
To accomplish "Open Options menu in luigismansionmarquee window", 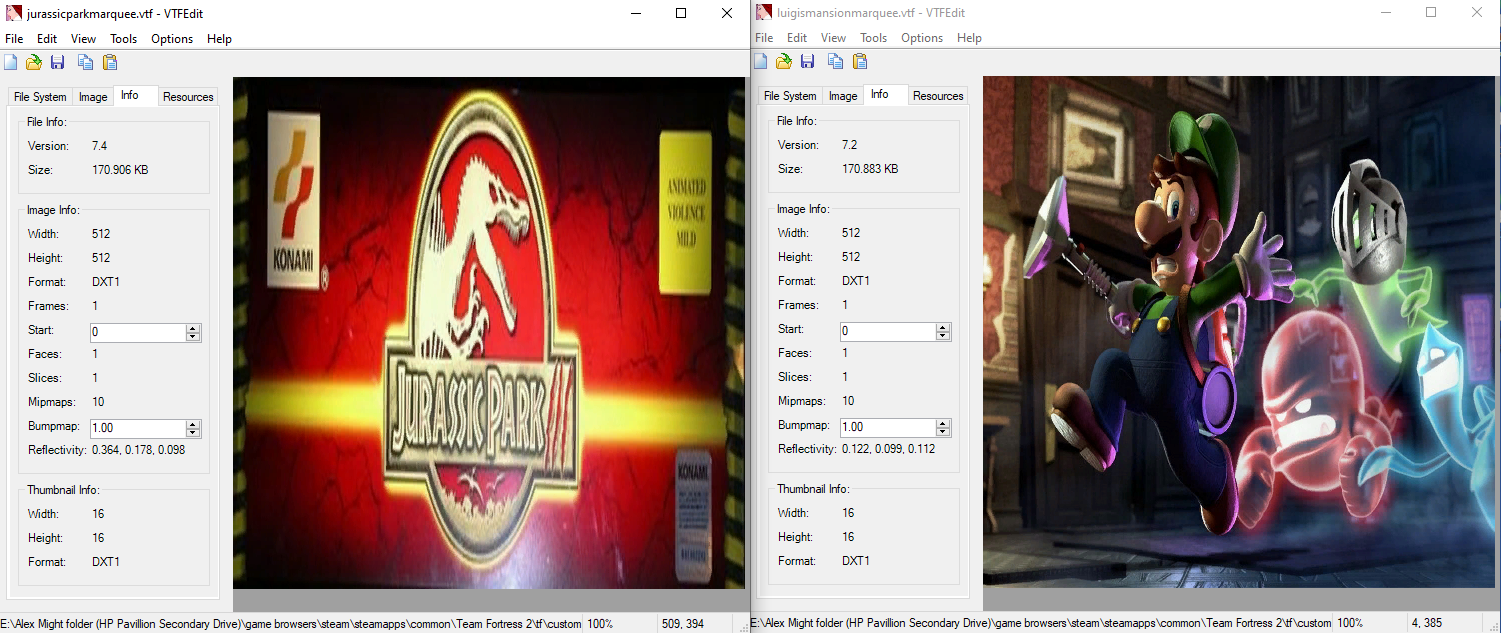I will click(x=922, y=38).
